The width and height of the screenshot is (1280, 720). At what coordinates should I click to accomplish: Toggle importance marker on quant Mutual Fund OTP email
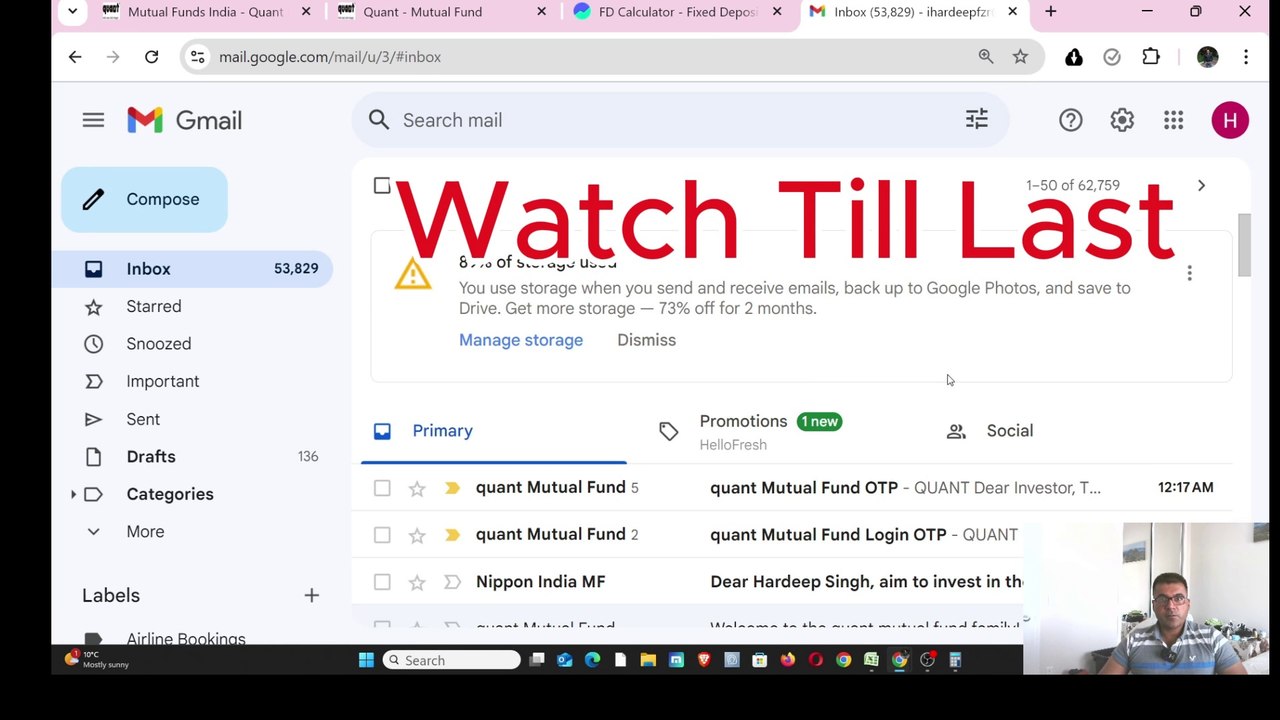pos(452,488)
